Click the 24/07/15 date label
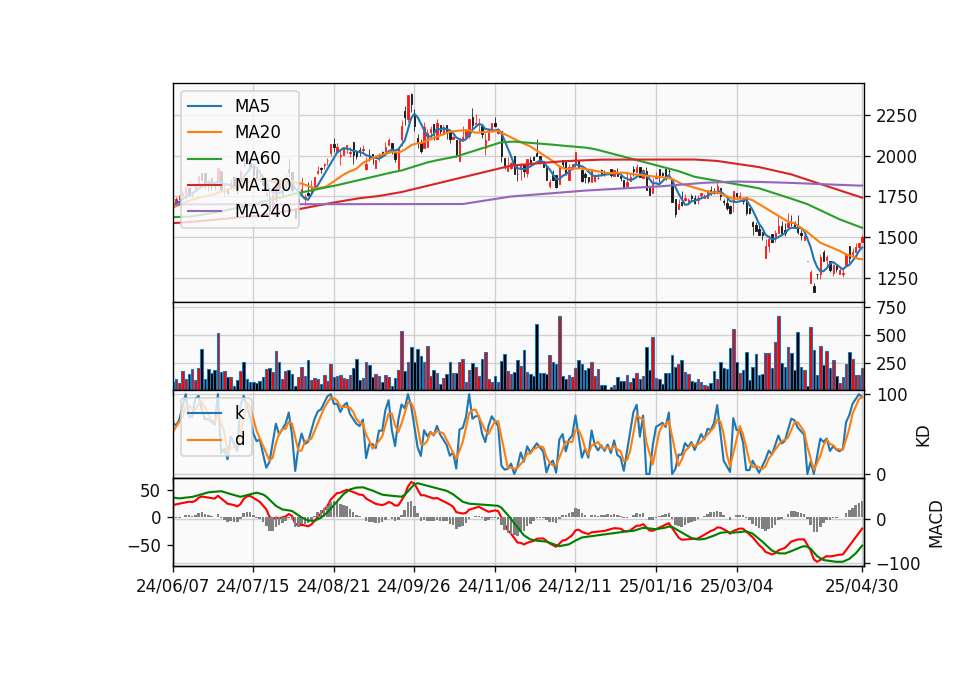 (x=253, y=587)
